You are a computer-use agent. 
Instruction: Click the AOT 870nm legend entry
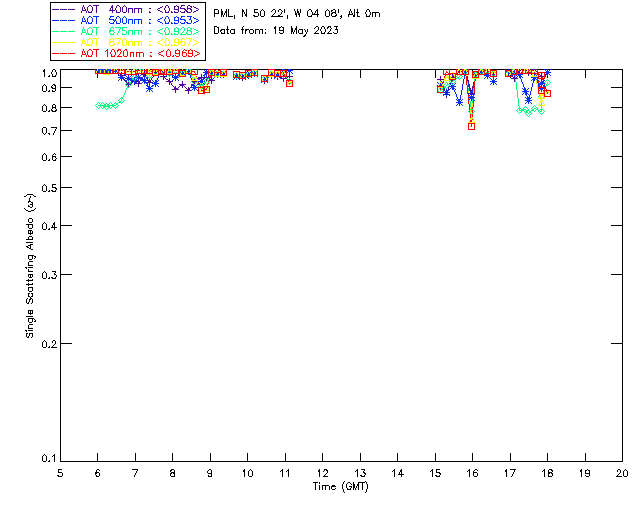pos(126,42)
